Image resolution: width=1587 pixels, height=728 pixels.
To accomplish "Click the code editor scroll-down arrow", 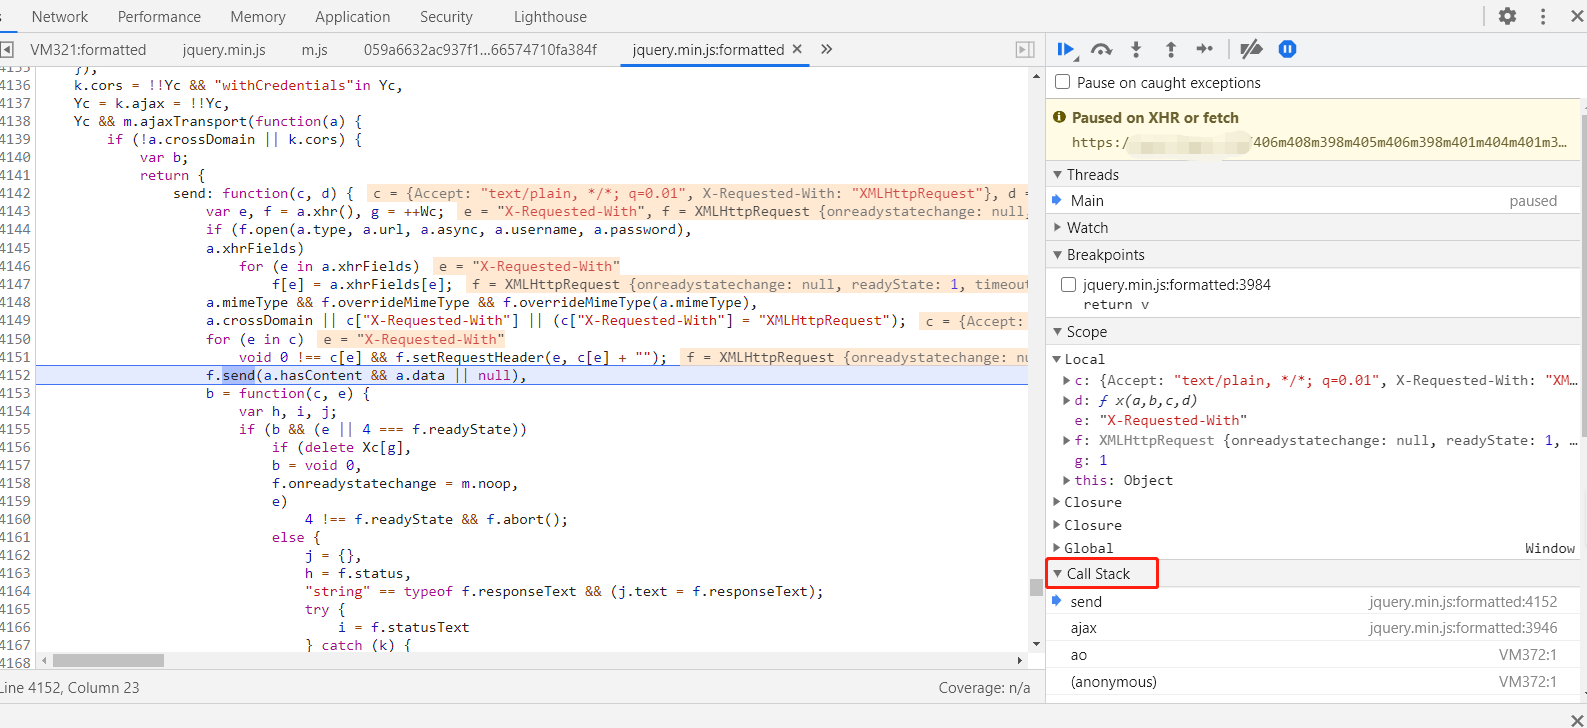I will [1036, 644].
